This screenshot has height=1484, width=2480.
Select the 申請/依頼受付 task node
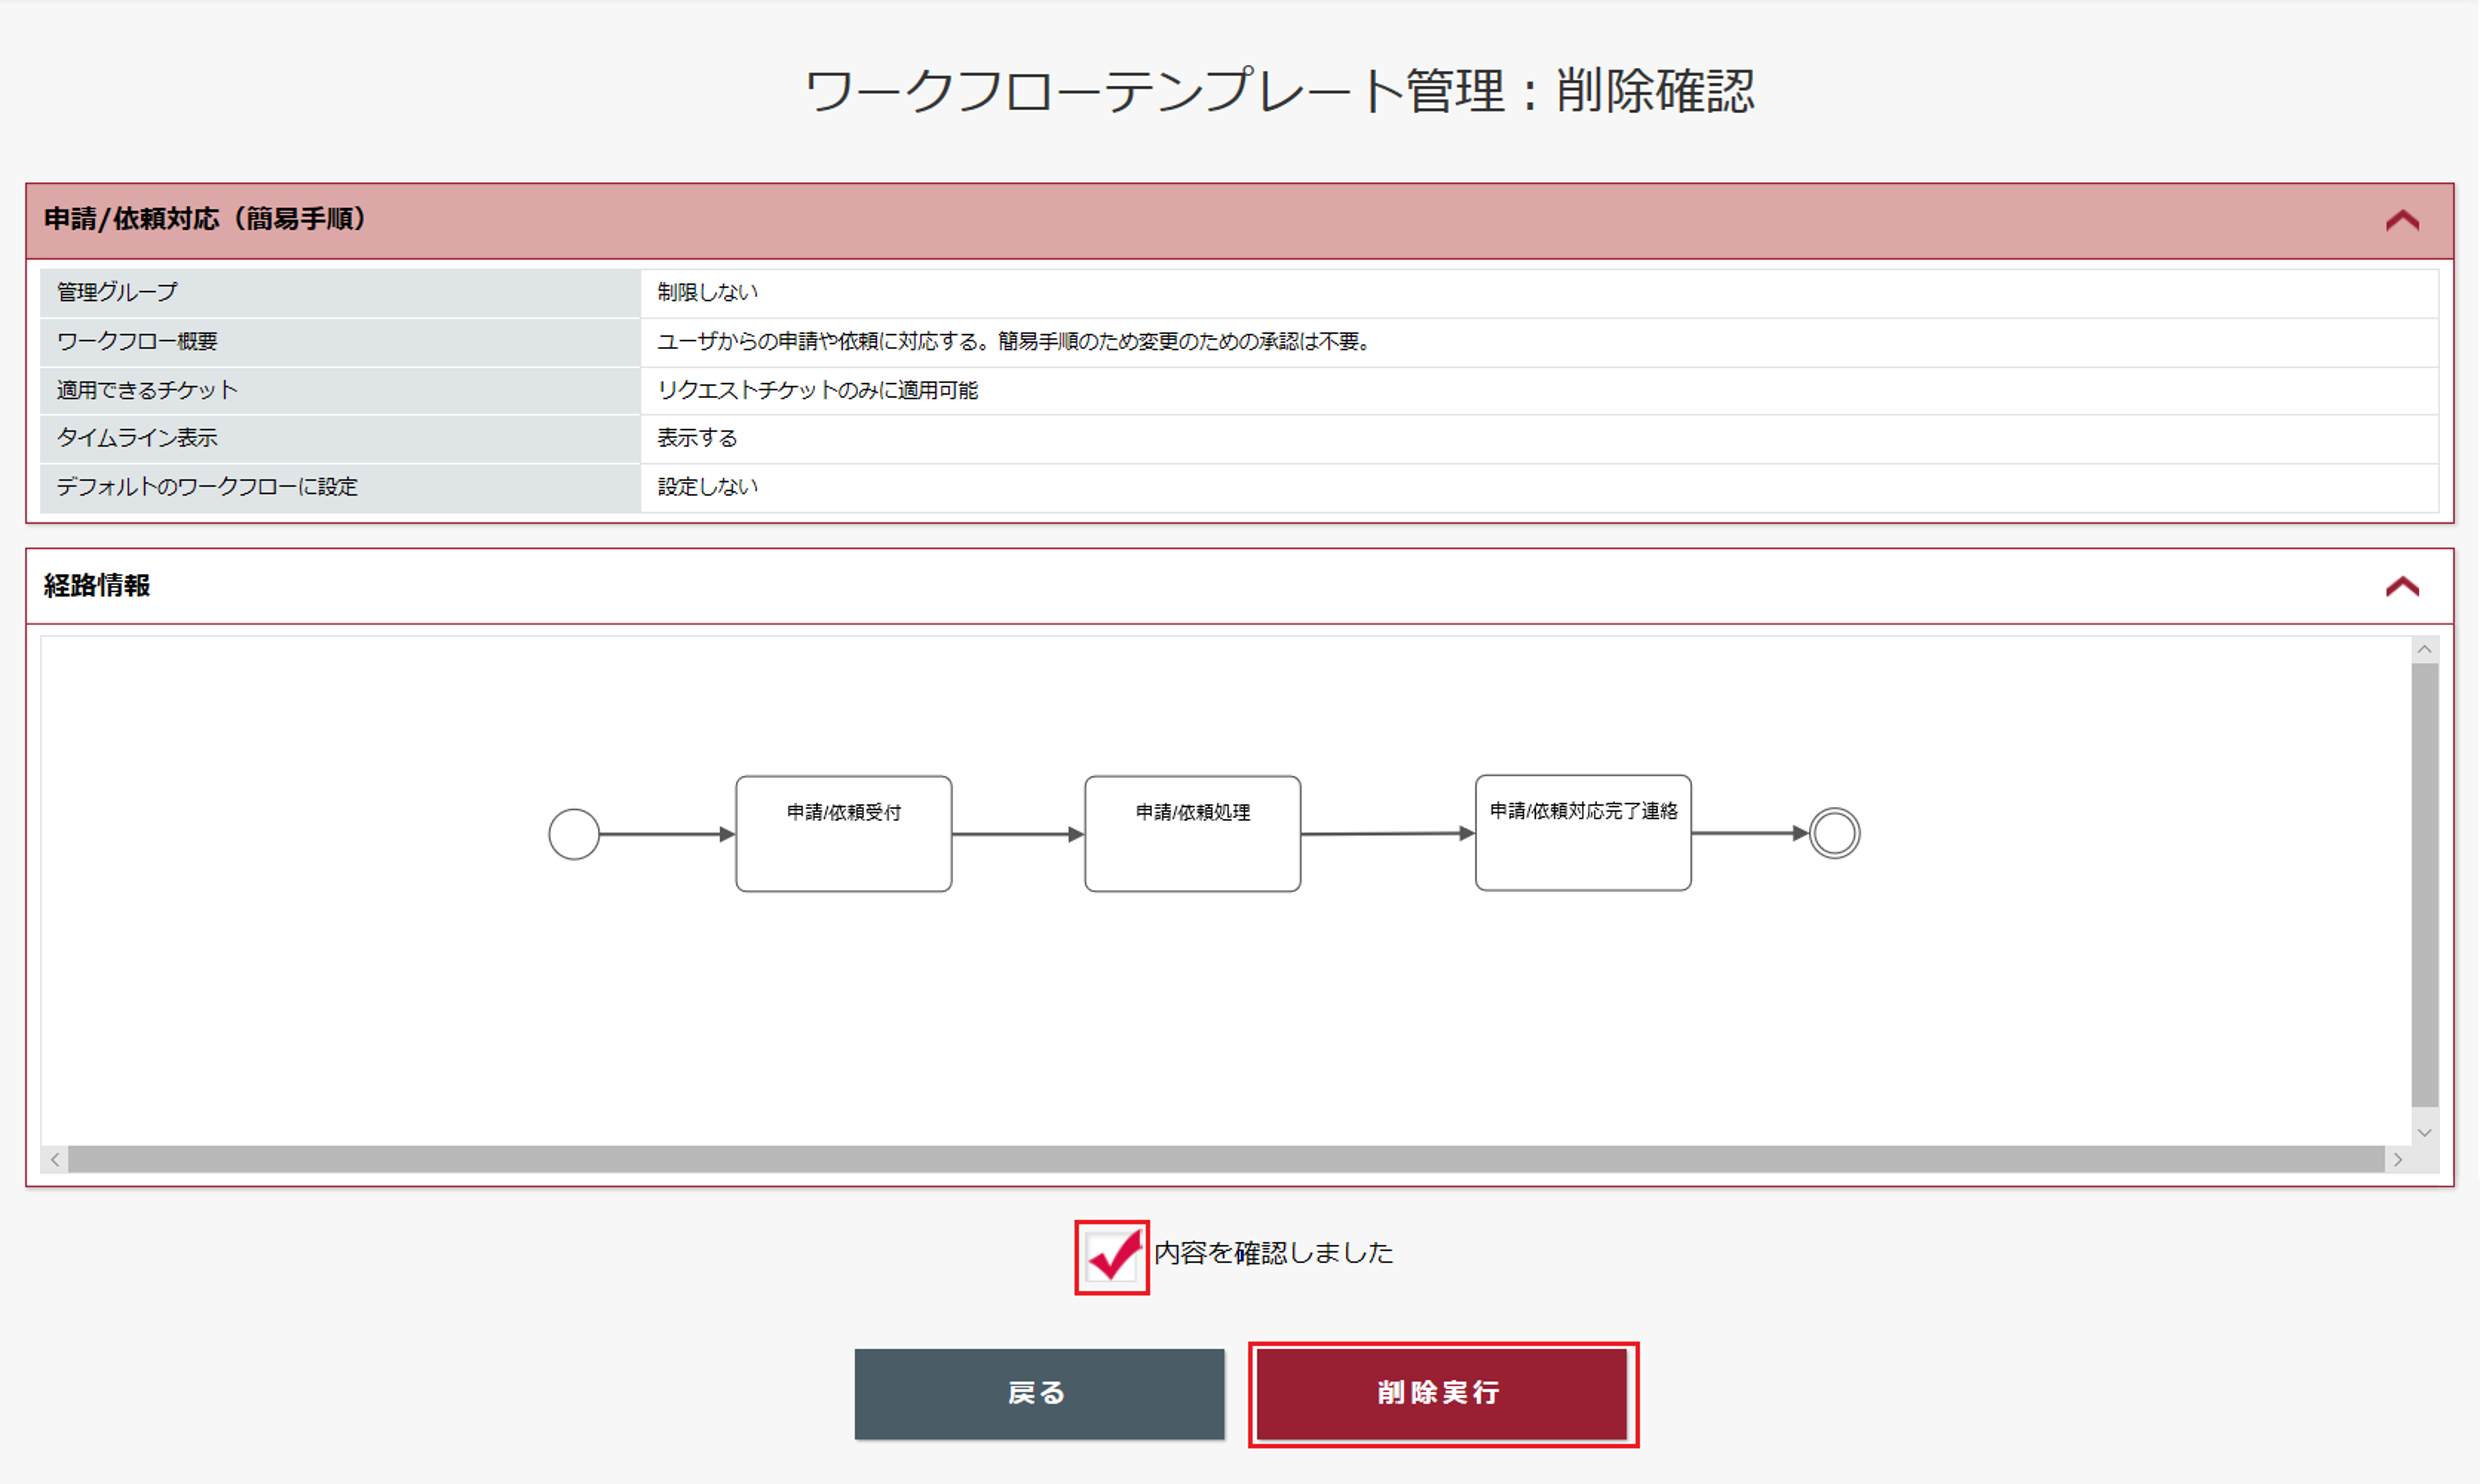844,834
